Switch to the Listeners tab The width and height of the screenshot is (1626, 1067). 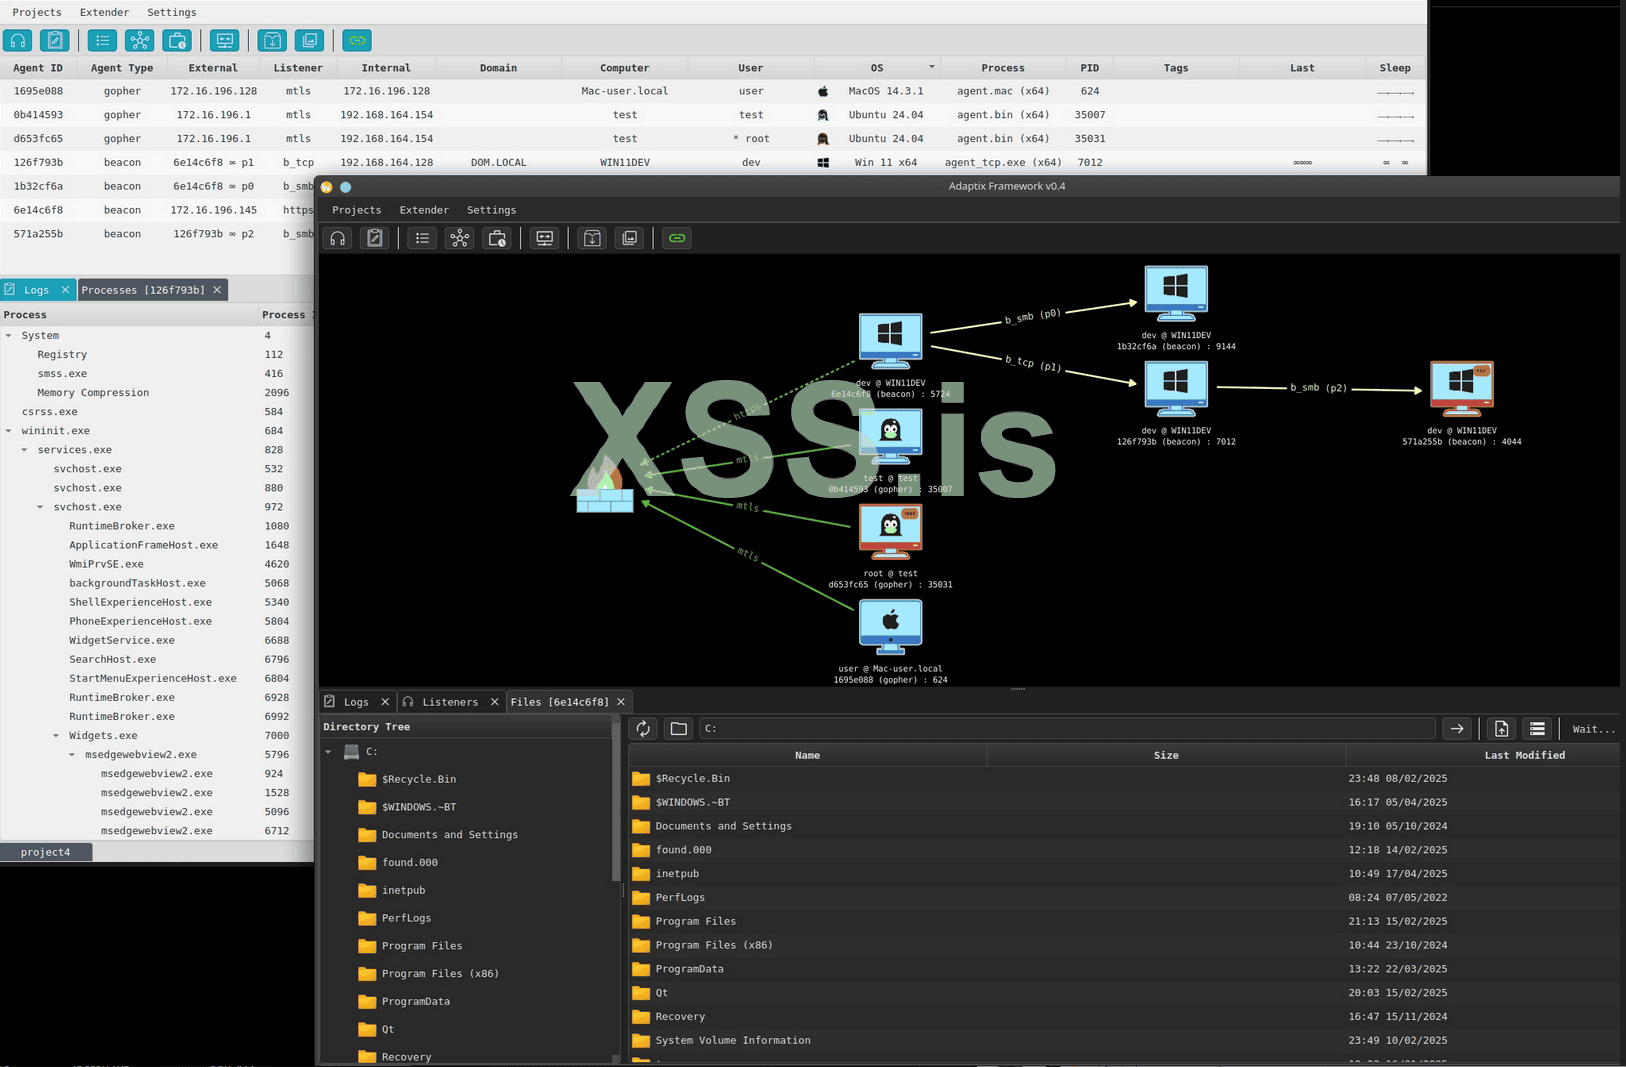click(449, 702)
